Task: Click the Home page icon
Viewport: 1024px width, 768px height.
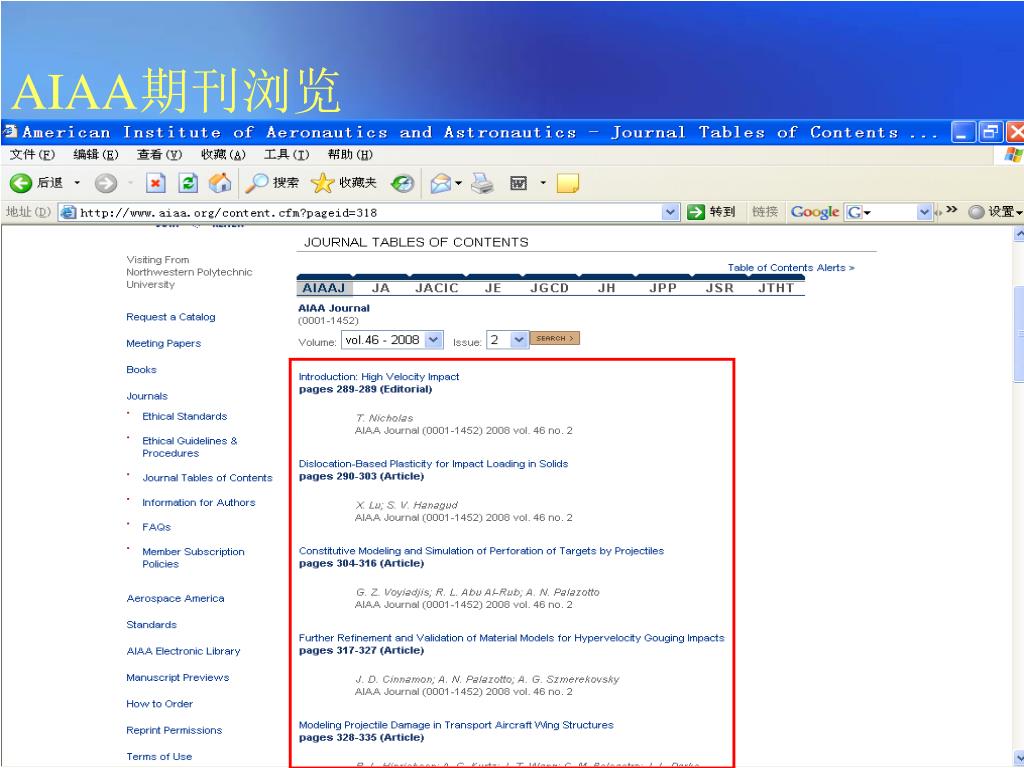Action: [x=220, y=184]
